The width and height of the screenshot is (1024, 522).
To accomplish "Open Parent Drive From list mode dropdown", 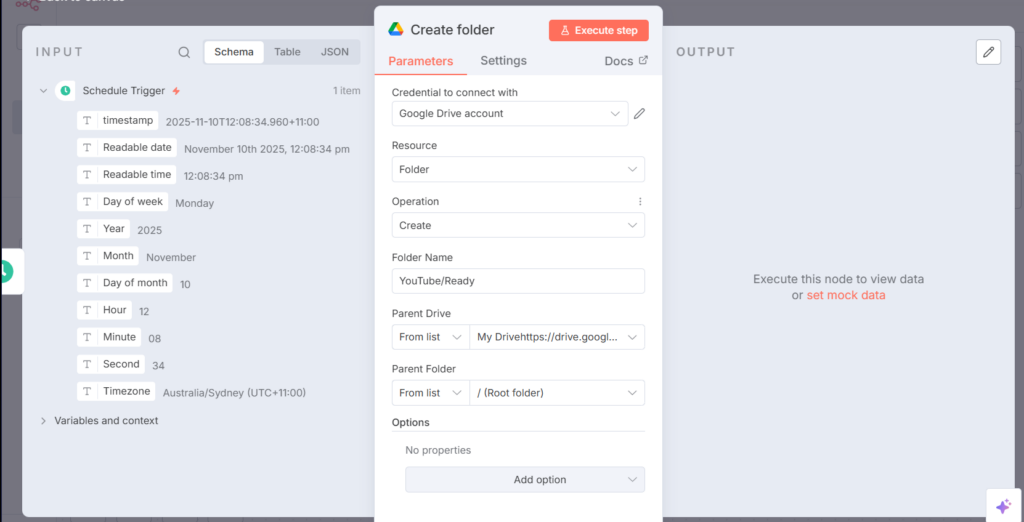I will coord(430,337).
